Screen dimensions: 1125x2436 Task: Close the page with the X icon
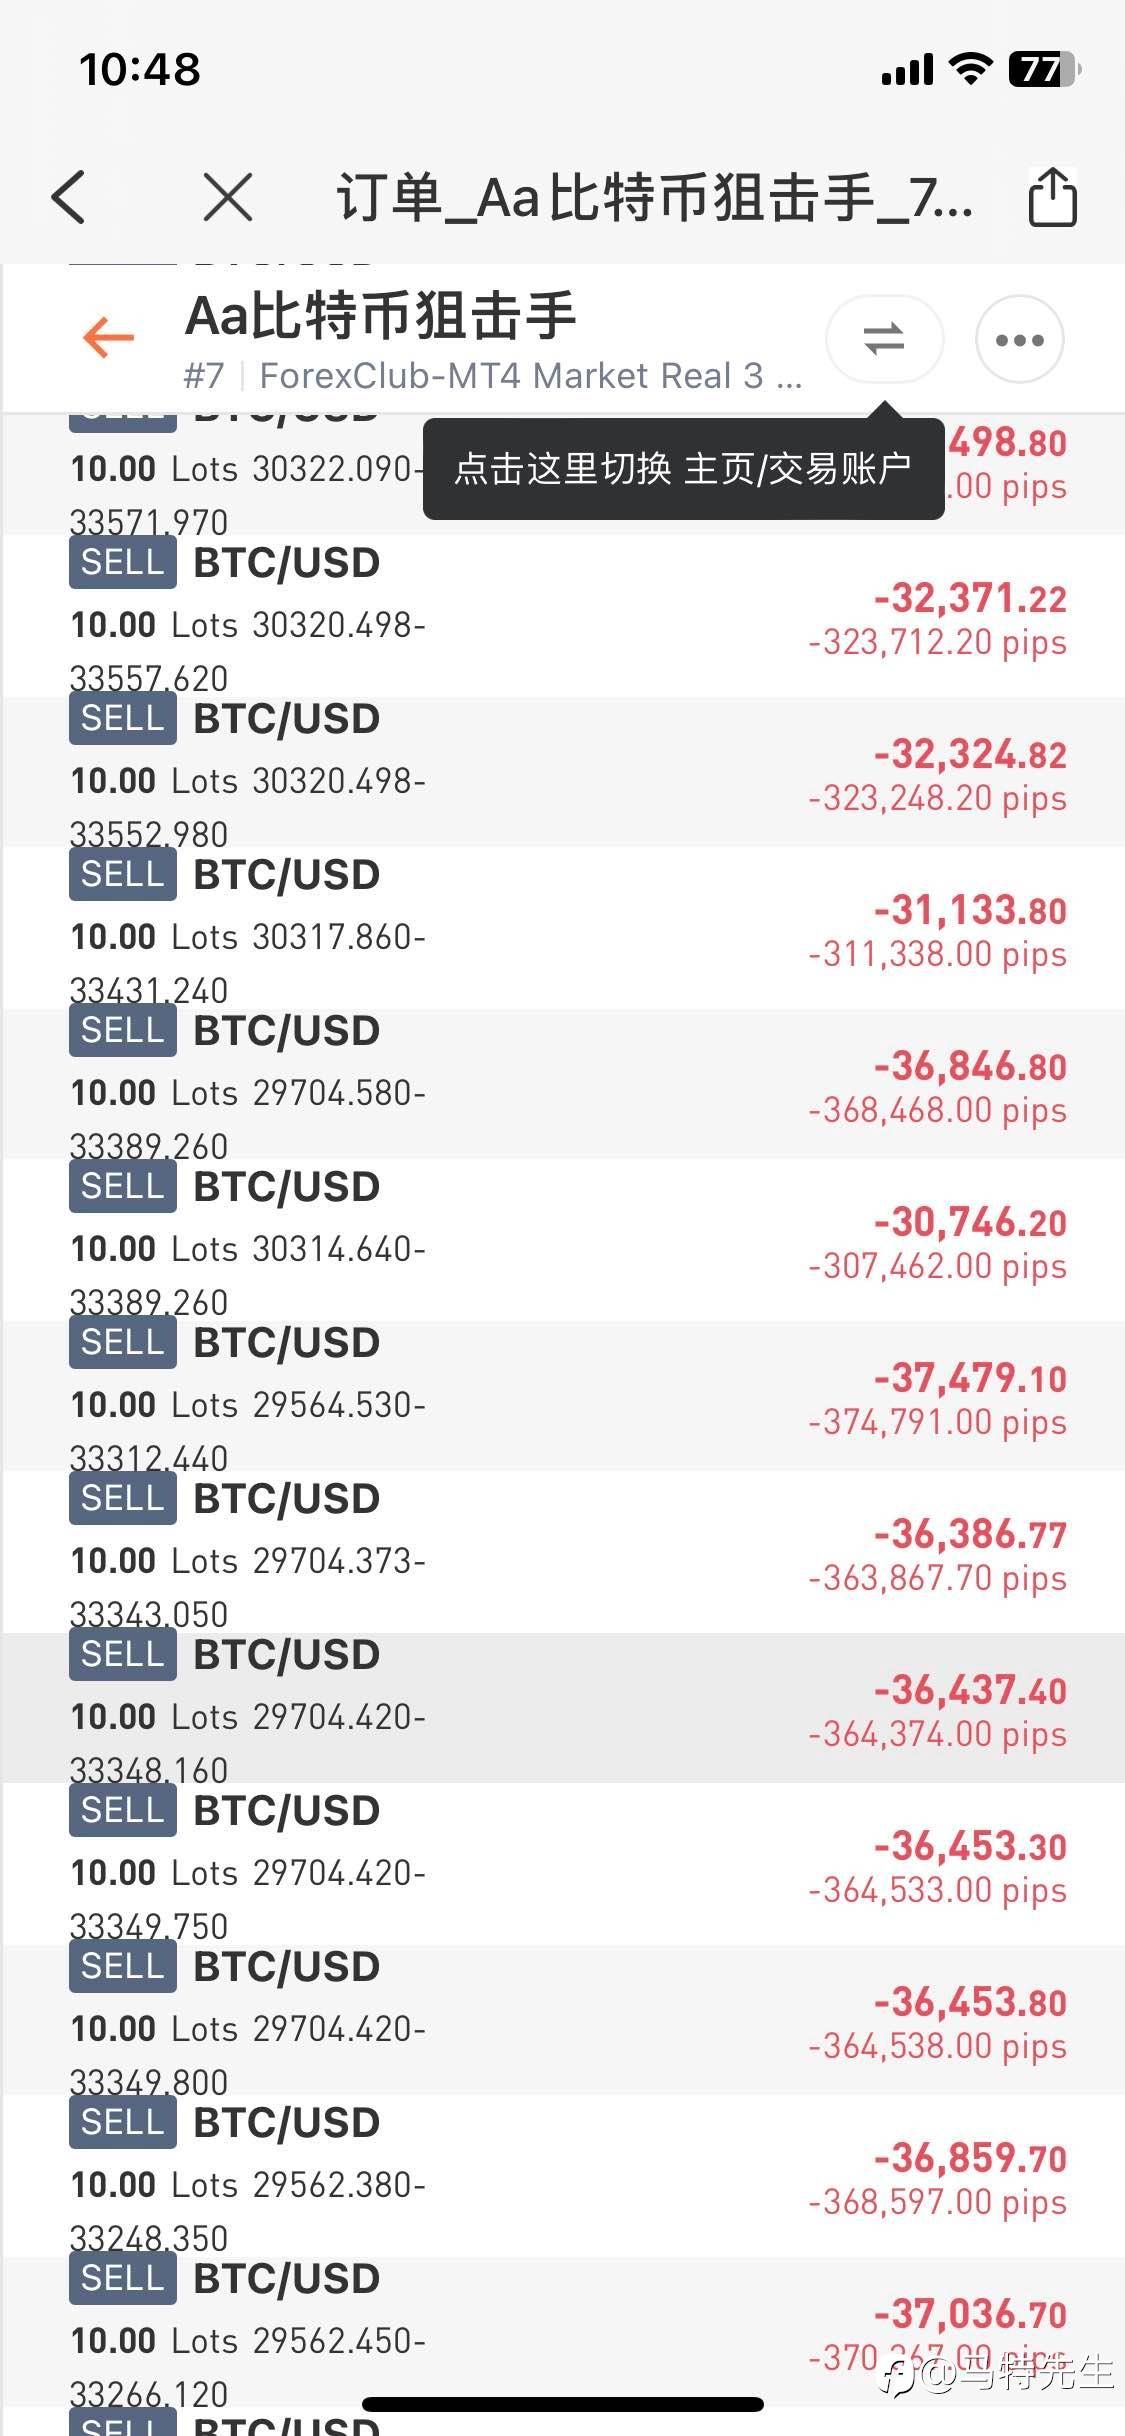(228, 196)
